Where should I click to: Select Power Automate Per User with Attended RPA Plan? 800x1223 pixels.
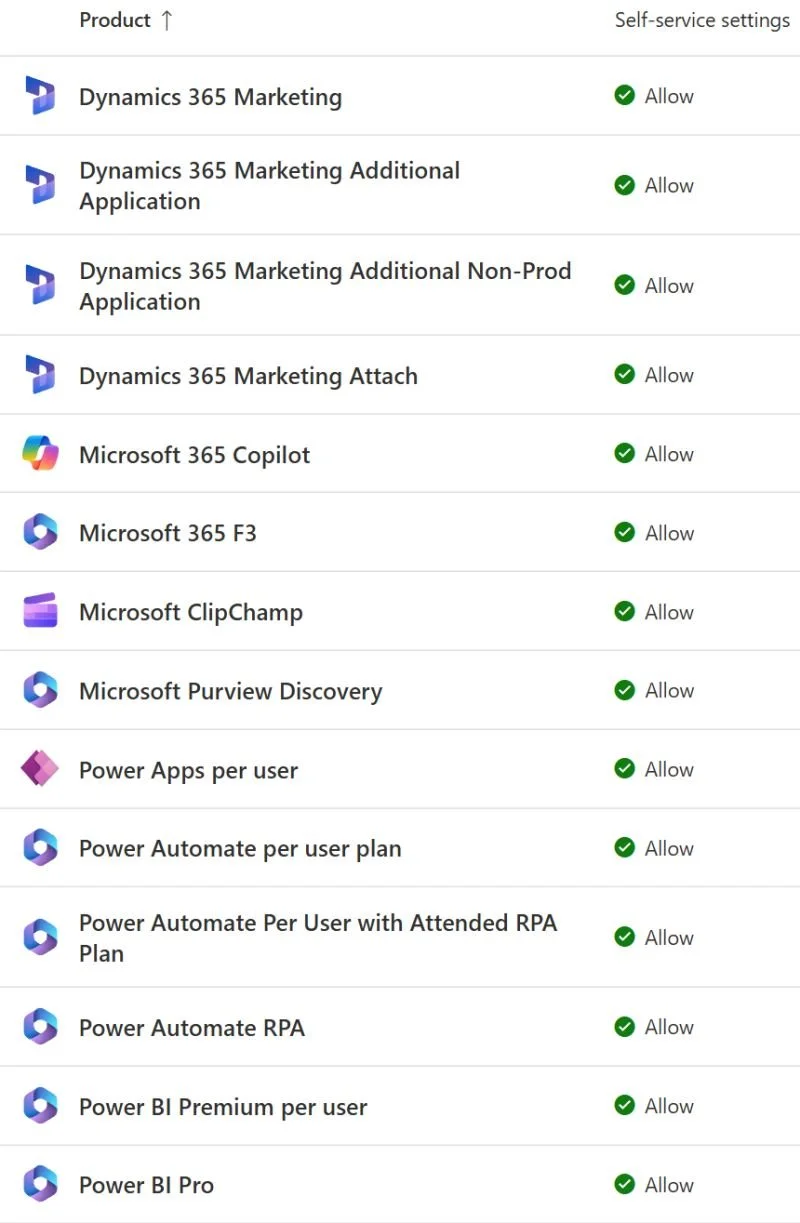317,938
